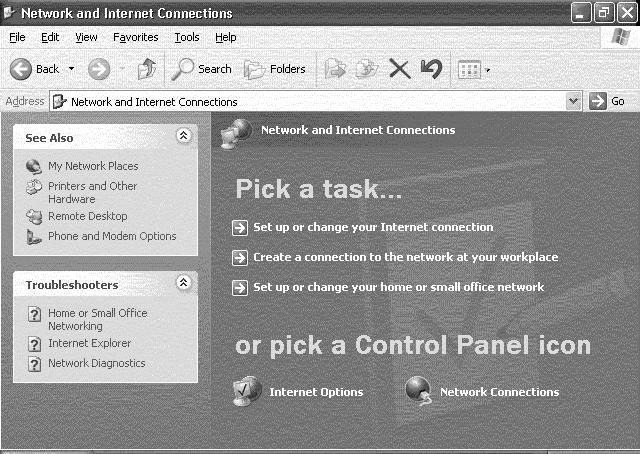
Task: Open the Network Diagnostics troubleshooter link
Action: [x=97, y=363]
